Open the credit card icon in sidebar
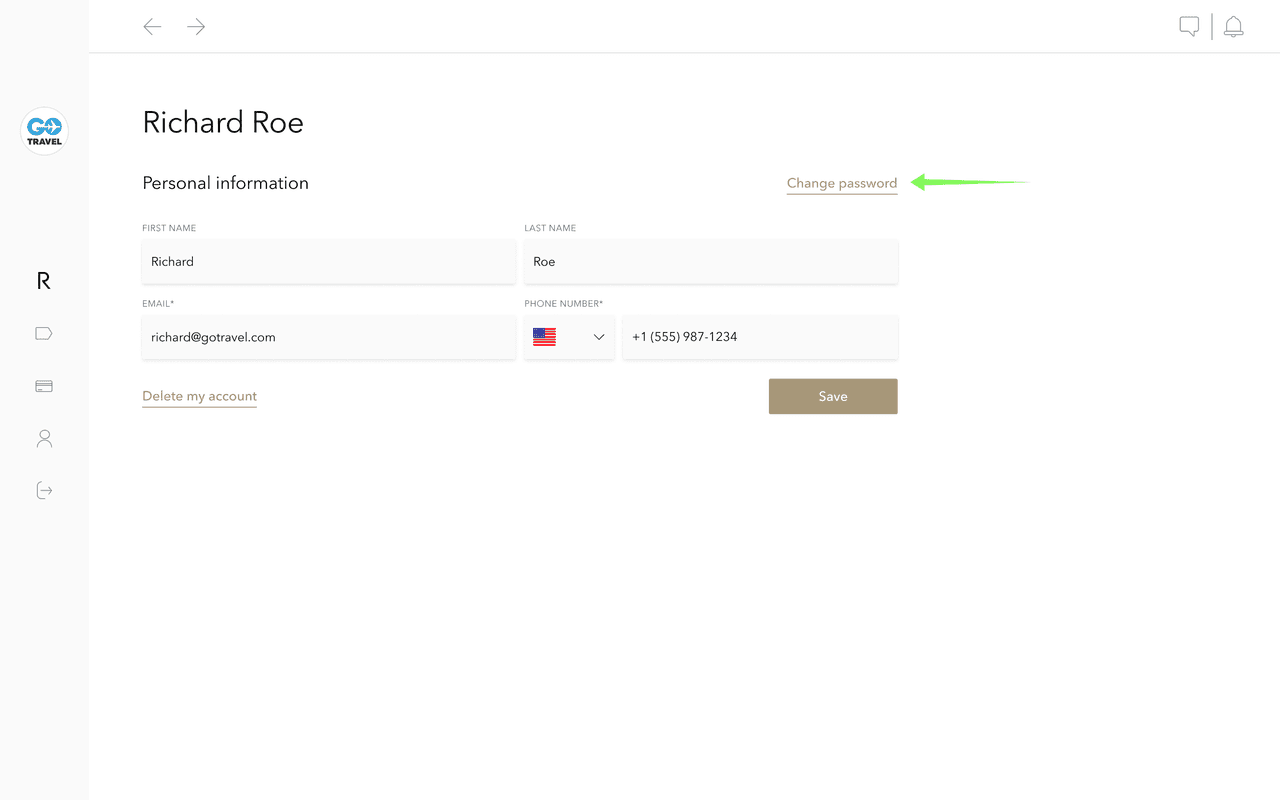Viewport: 1280px width, 800px height. pos(44,386)
